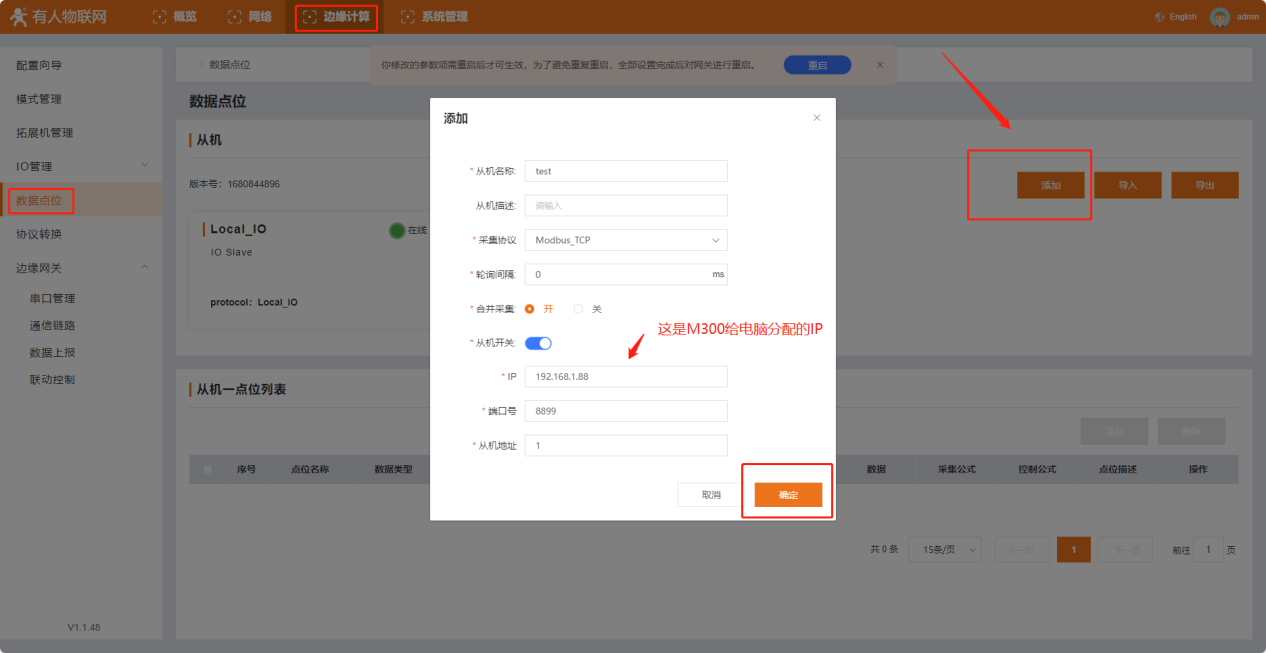Click the globe language icon
1266x653 pixels.
1160,17
